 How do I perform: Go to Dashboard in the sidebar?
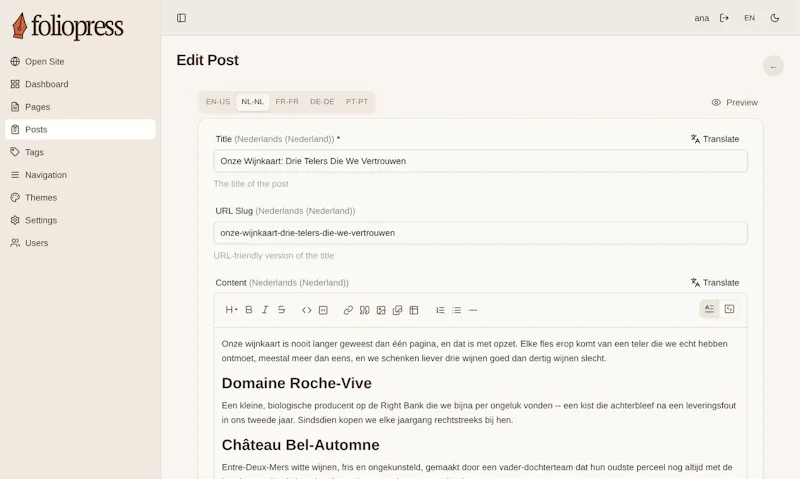pyautogui.click(x=80, y=84)
